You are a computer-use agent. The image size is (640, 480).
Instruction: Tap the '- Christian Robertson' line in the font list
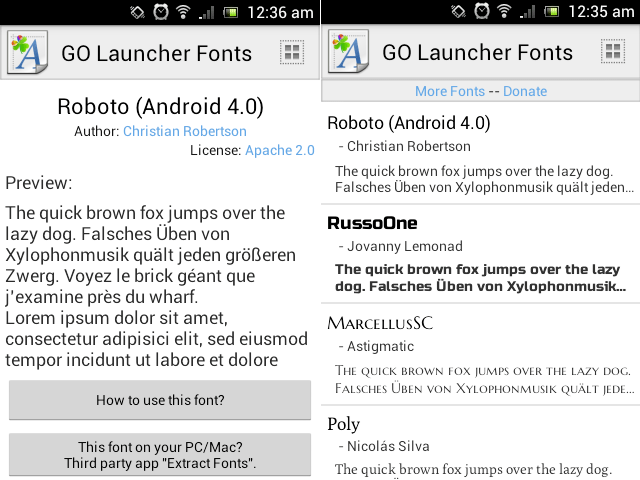(404, 146)
